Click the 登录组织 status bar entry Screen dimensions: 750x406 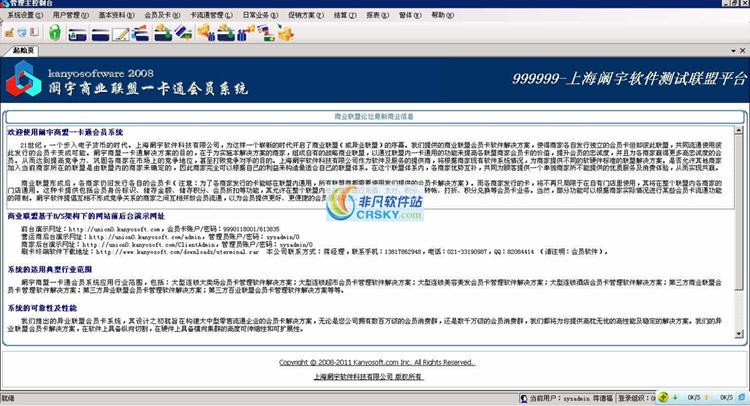636,398
